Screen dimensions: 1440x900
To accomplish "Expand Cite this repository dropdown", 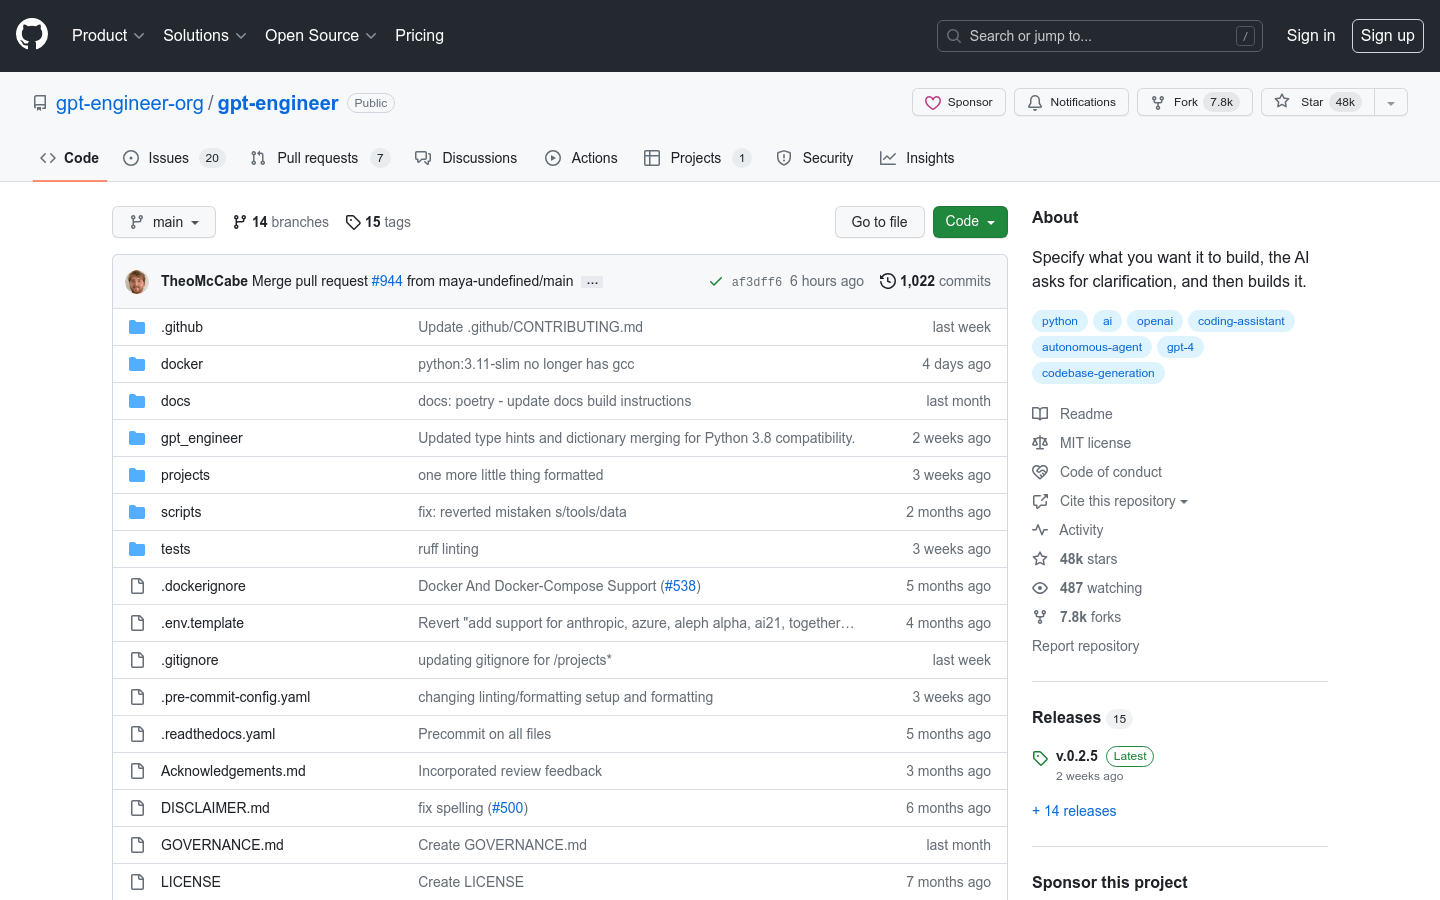I will point(1123,501).
